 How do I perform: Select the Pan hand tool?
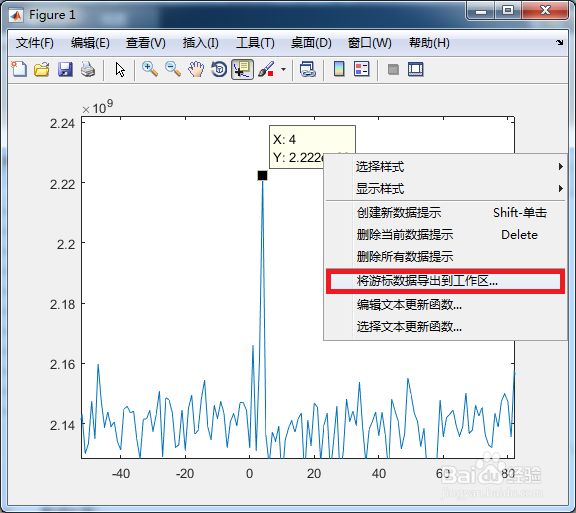(x=196, y=69)
